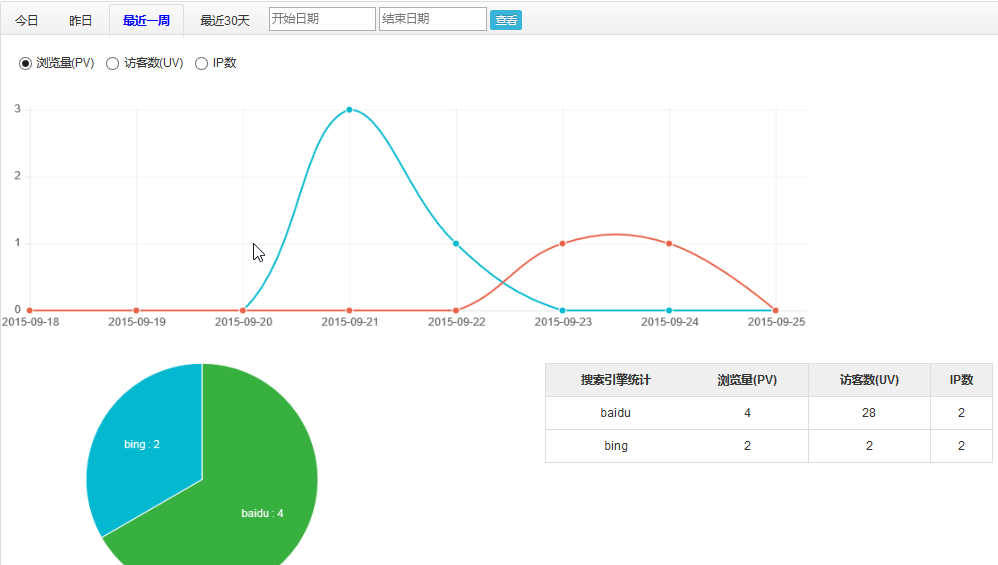Screen dimensions: 998x565
Task: Click the blue peak point at 2015-09-21
Action: point(349,109)
